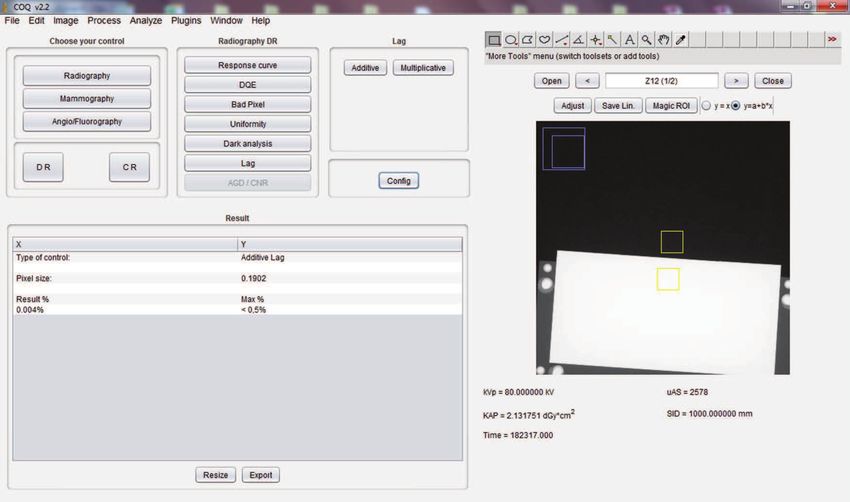The image size is (850, 502).
Task: Click the dark yellow ROI above the plate
Action: (x=672, y=242)
